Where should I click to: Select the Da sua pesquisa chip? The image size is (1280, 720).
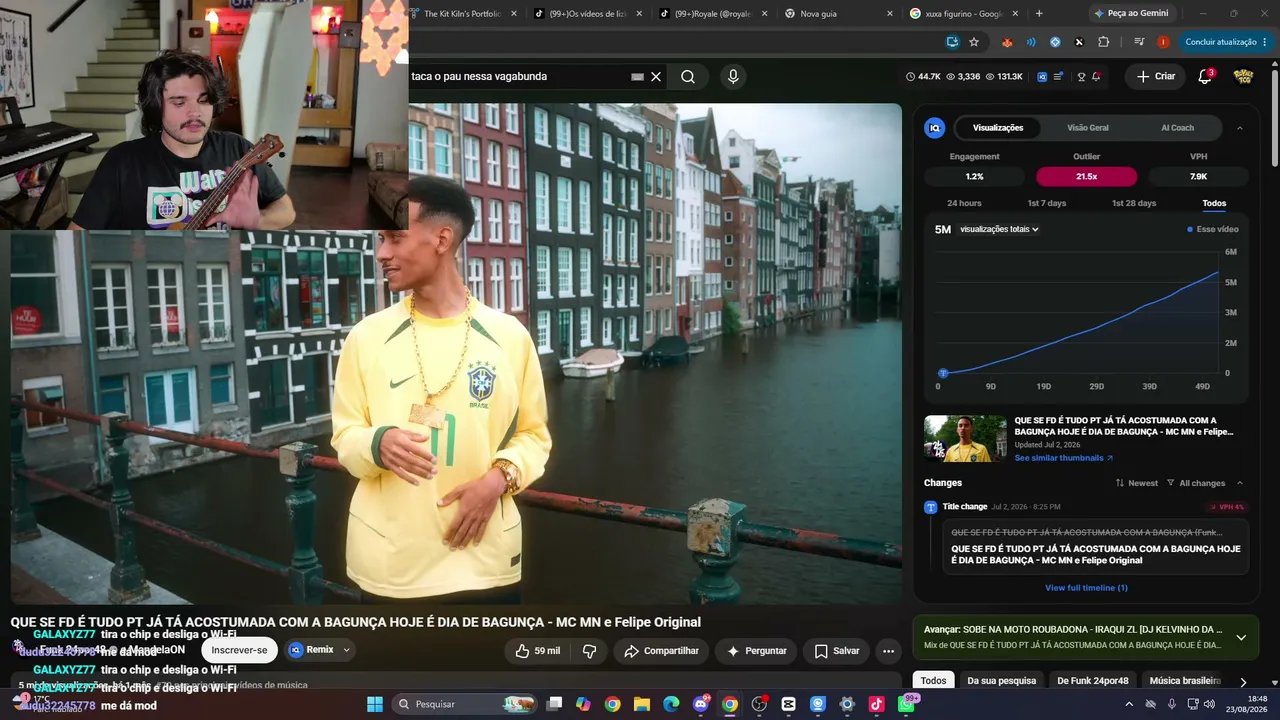[x=1002, y=681]
